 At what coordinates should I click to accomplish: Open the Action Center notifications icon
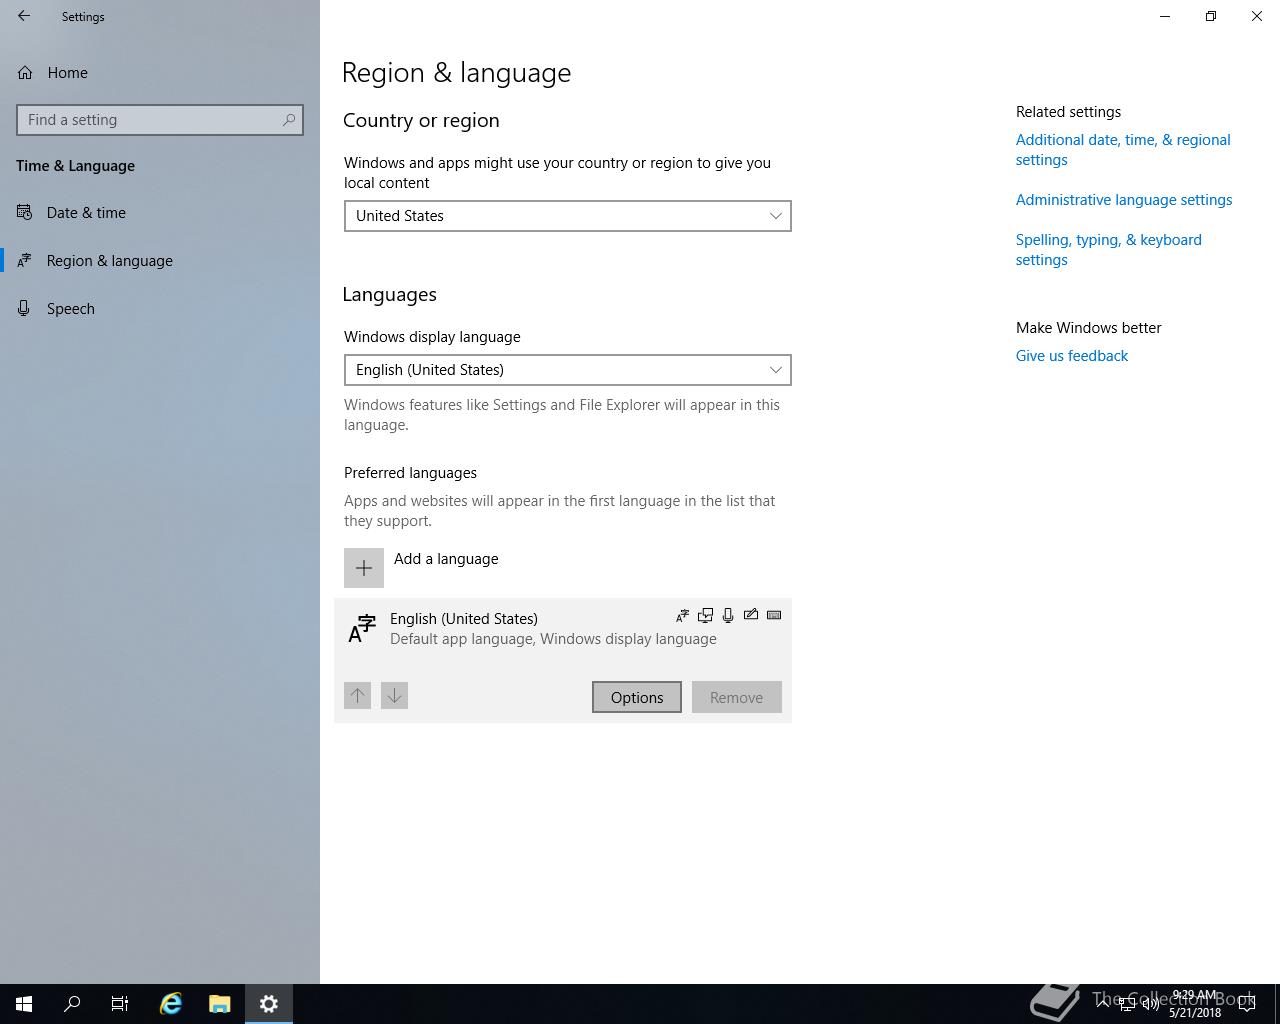[x=1246, y=1004]
